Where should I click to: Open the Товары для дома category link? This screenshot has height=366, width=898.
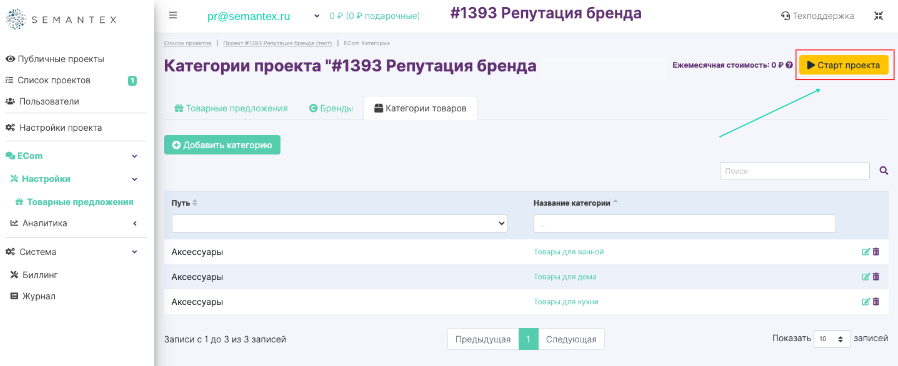[565, 277]
